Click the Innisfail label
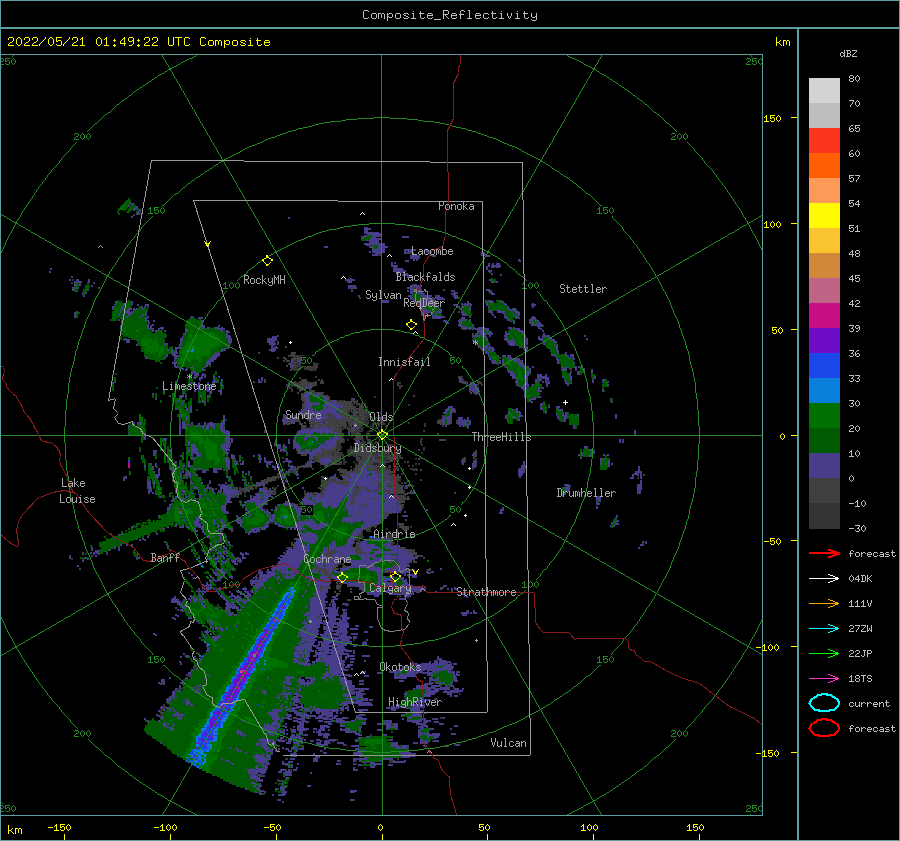 pos(404,362)
